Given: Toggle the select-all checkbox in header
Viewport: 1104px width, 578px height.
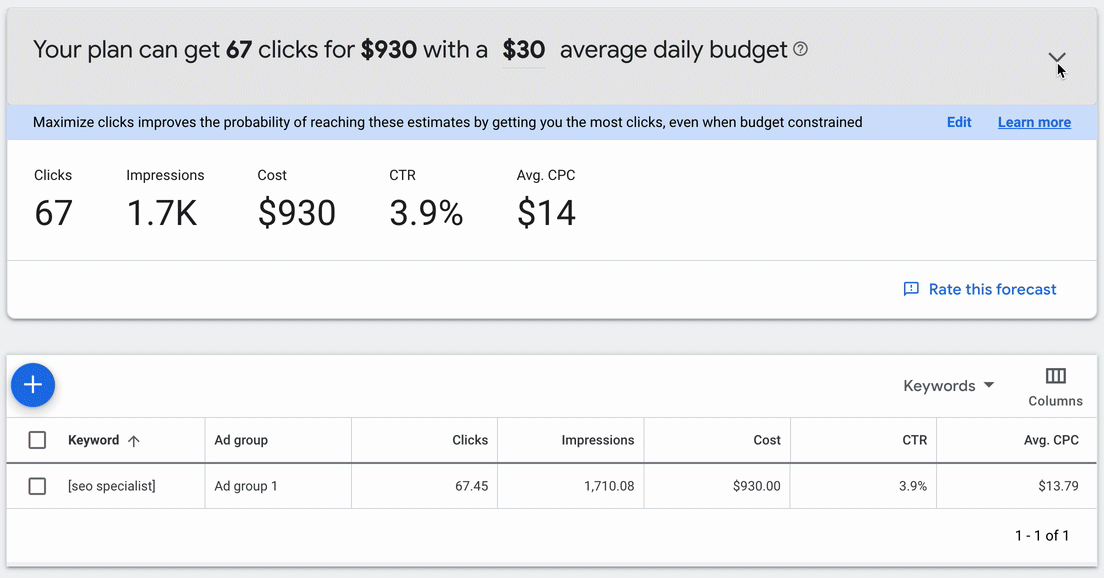Looking at the screenshot, I should pyautogui.click(x=37, y=440).
